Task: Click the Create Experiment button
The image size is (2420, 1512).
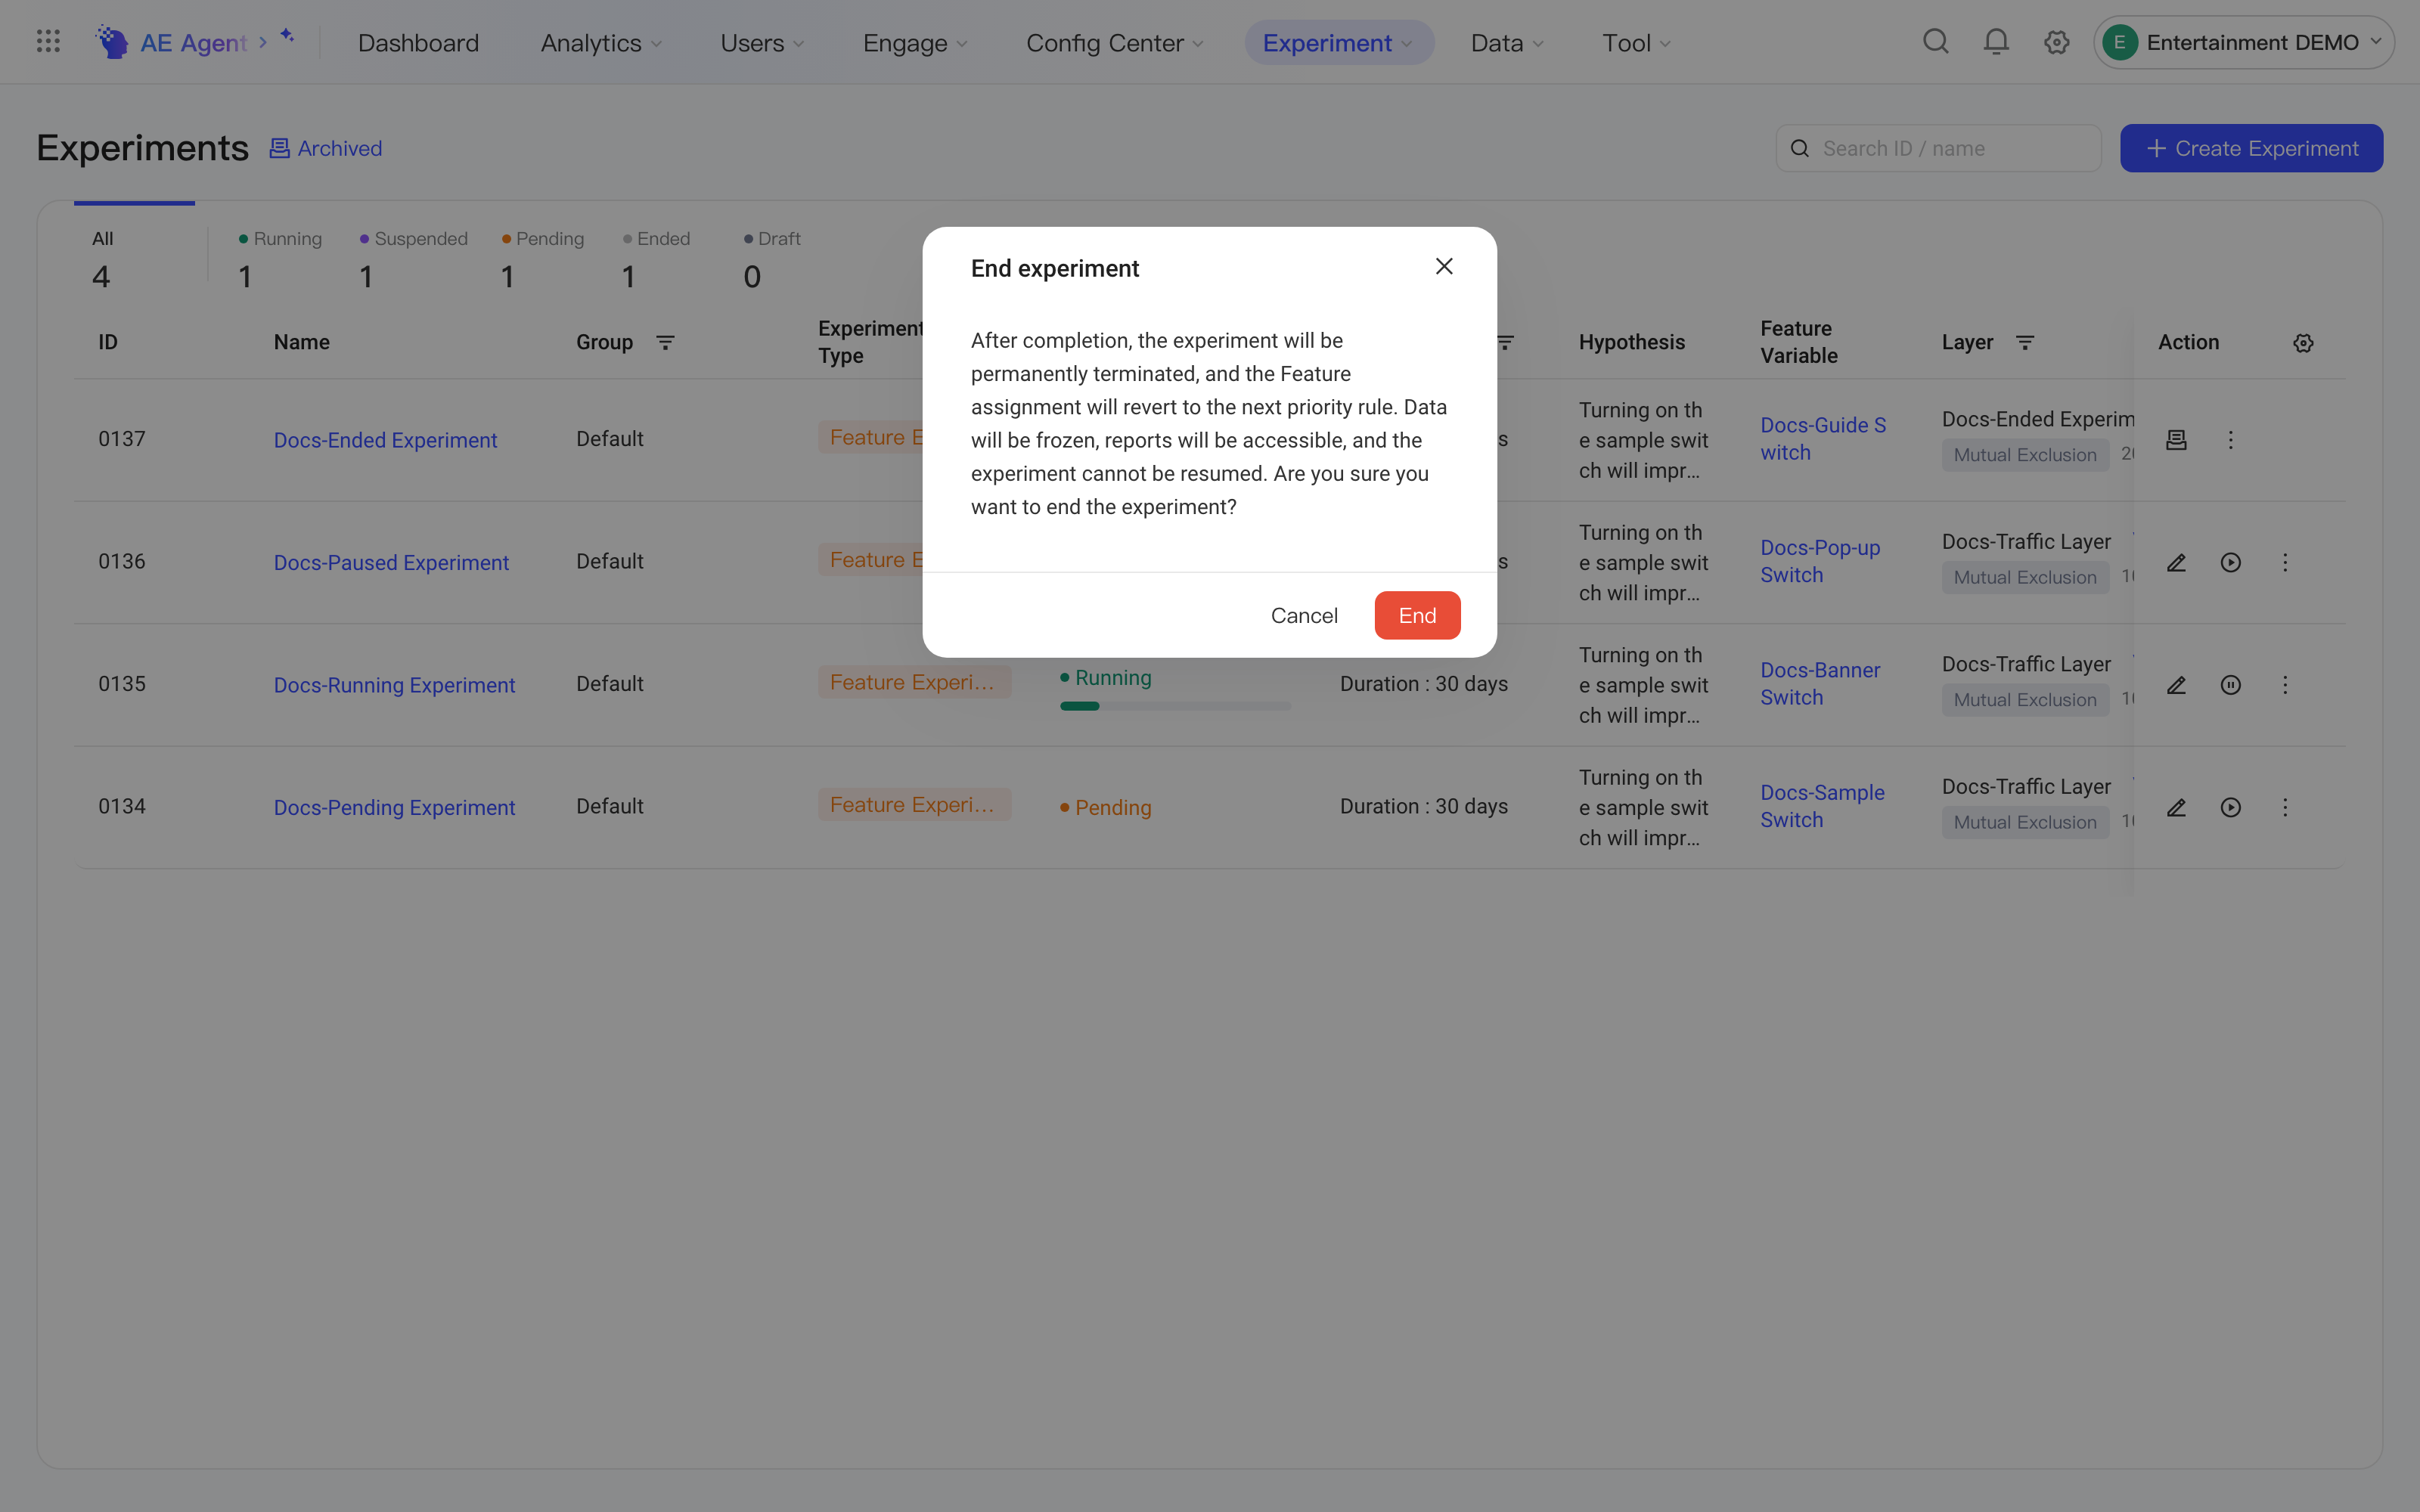Action: pyautogui.click(x=2251, y=148)
